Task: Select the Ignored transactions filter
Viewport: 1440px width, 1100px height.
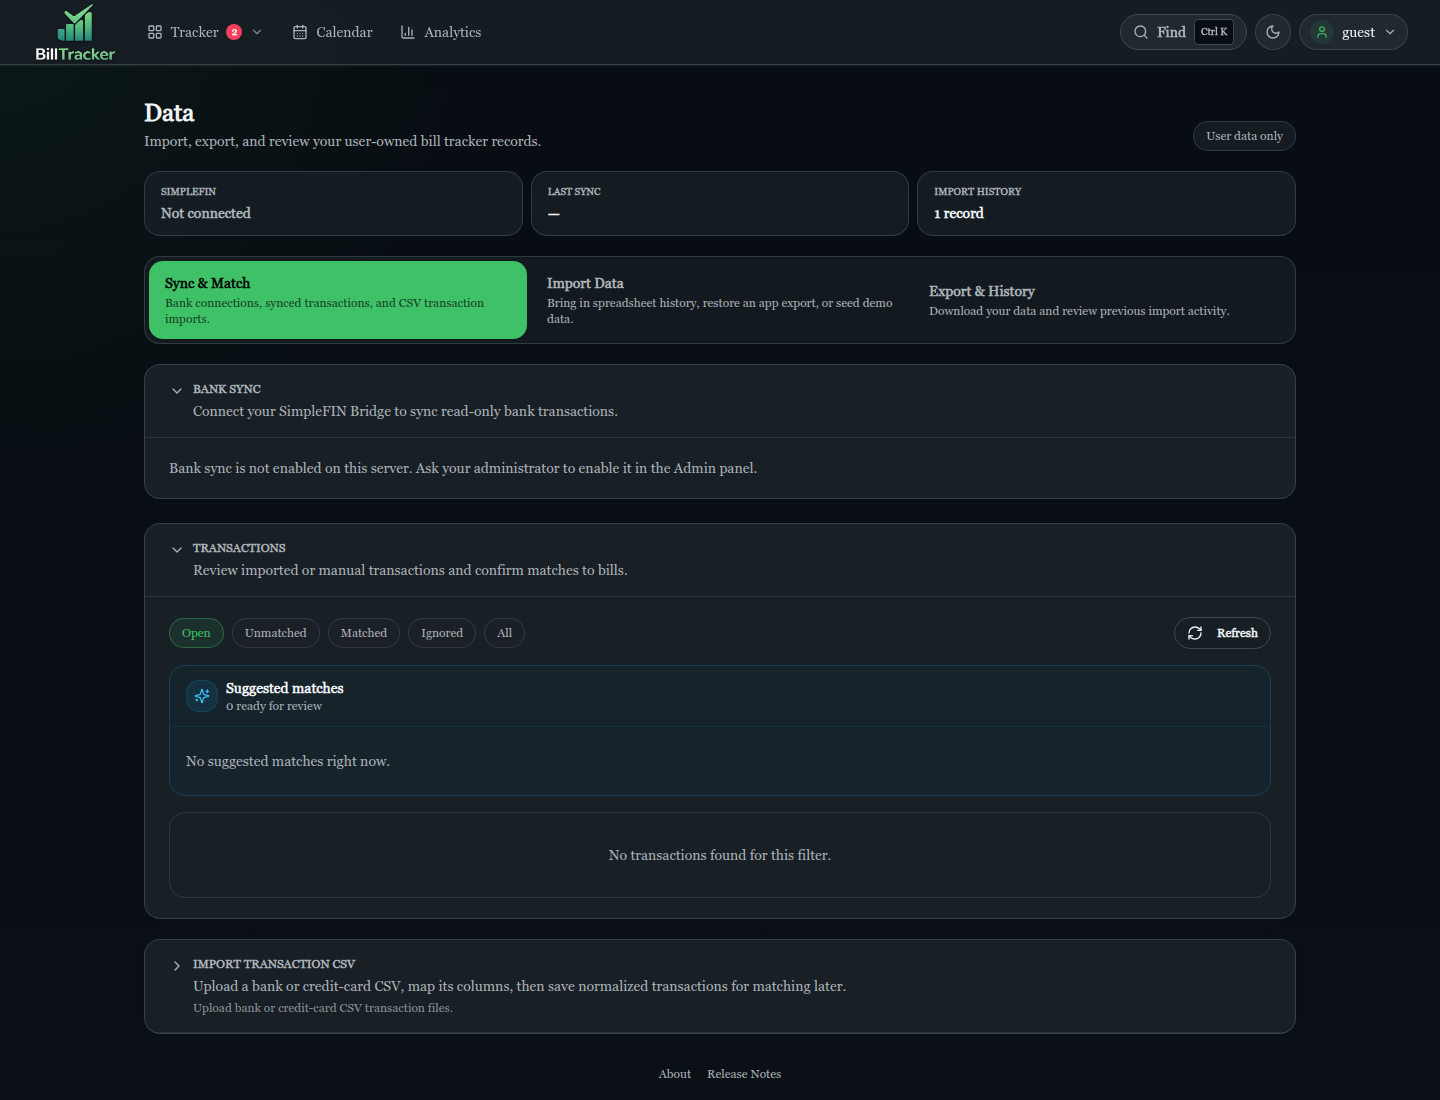Action: (442, 633)
